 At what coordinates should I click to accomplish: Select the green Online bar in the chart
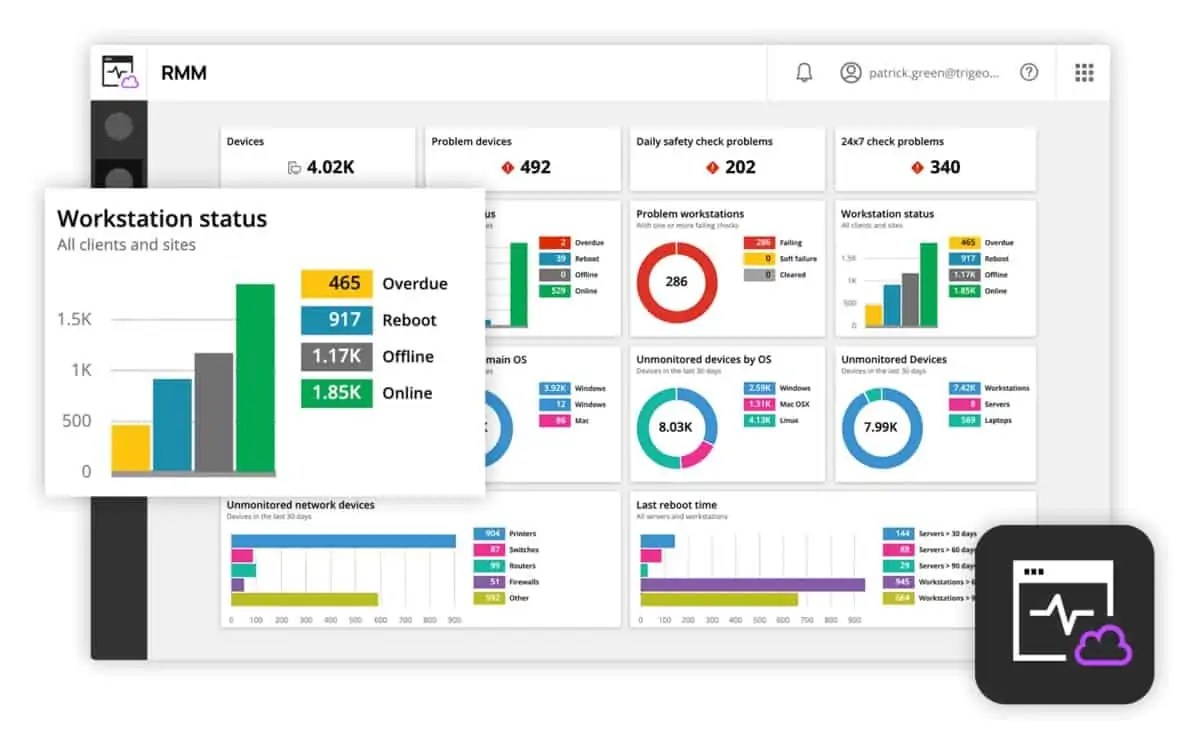(x=253, y=380)
